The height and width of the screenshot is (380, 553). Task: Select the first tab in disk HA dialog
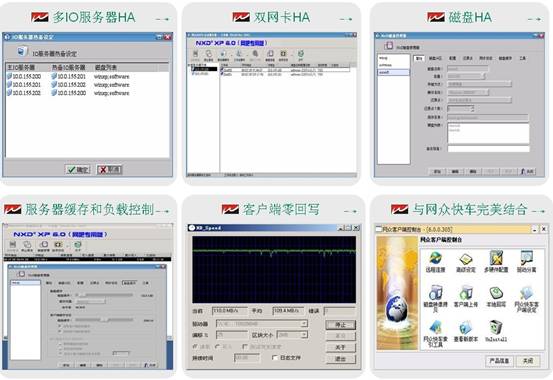tap(419, 58)
